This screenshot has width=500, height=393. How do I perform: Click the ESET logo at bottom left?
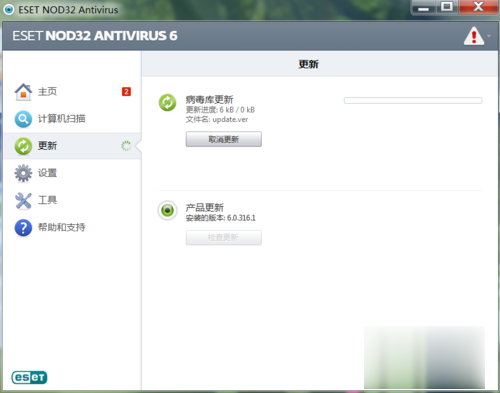29,377
